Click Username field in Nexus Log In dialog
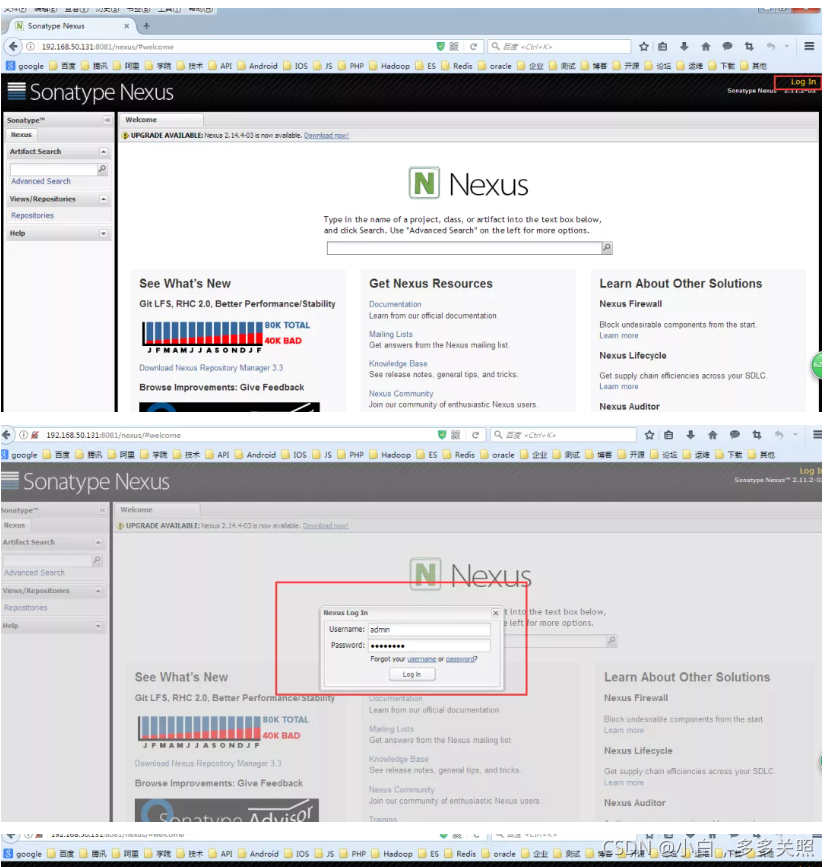Viewport: 830px width, 867px height. [x=429, y=630]
